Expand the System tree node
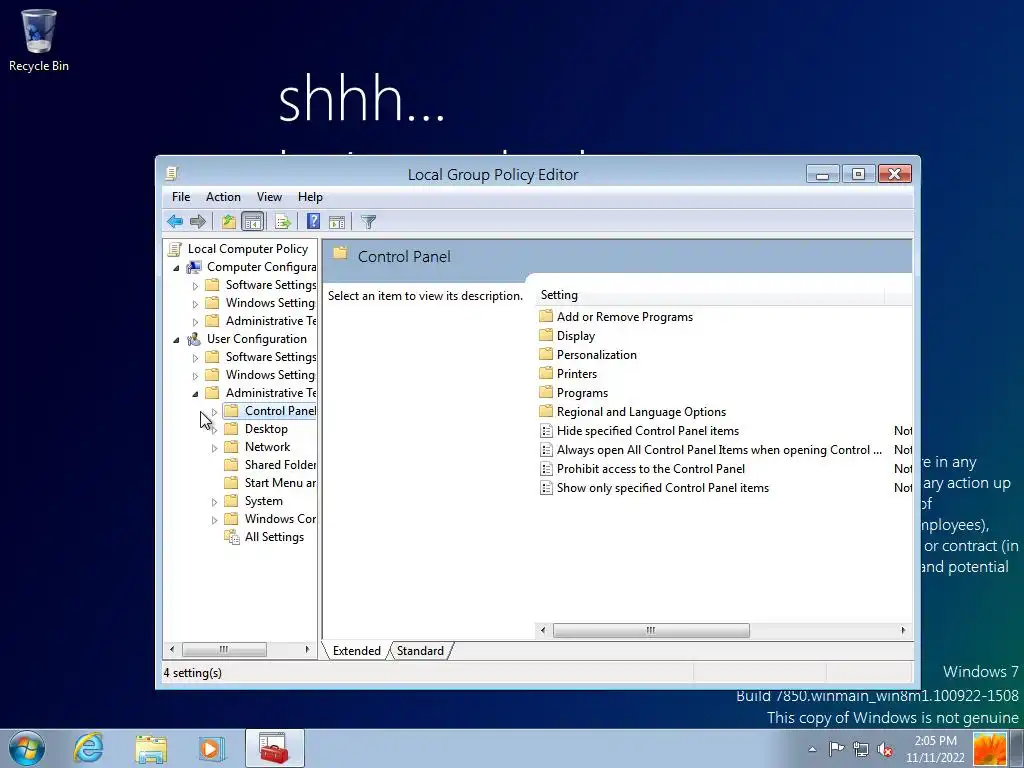Screen dimensions: 1024x768 pyautogui.click(x=214, y=502)
